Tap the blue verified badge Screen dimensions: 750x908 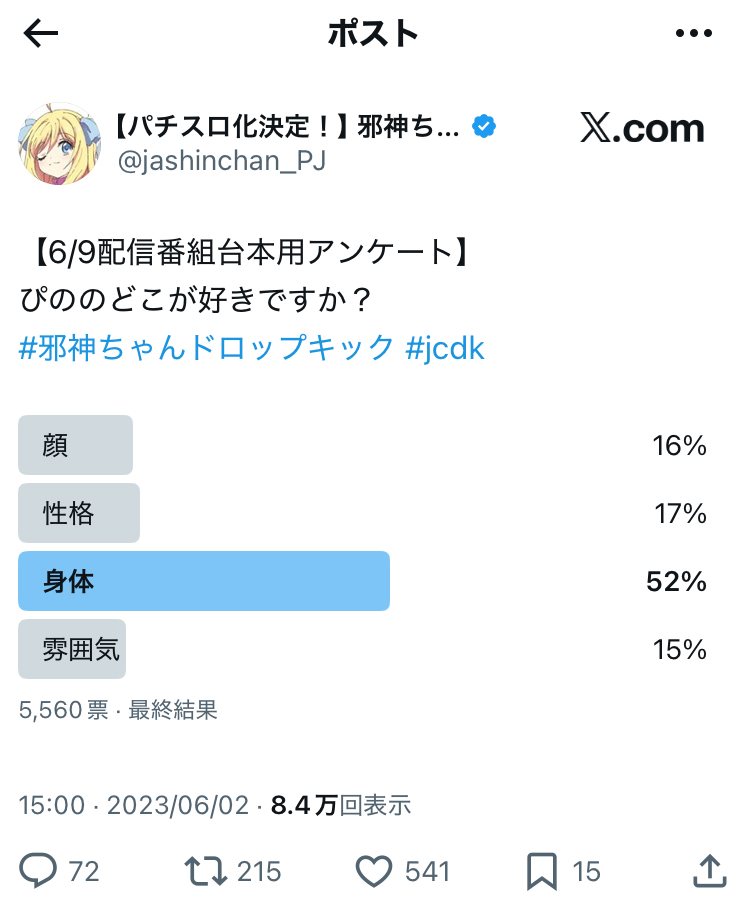click(x=485, y=127)
